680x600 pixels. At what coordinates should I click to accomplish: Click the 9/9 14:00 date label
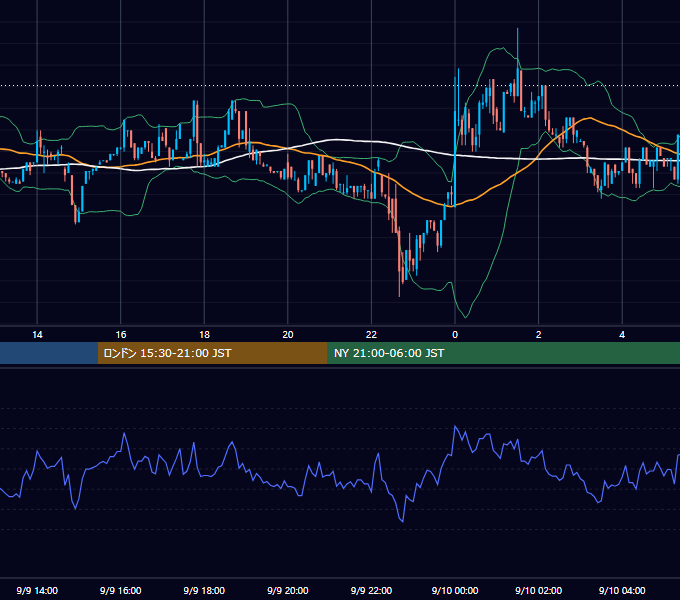pos(37,590)
